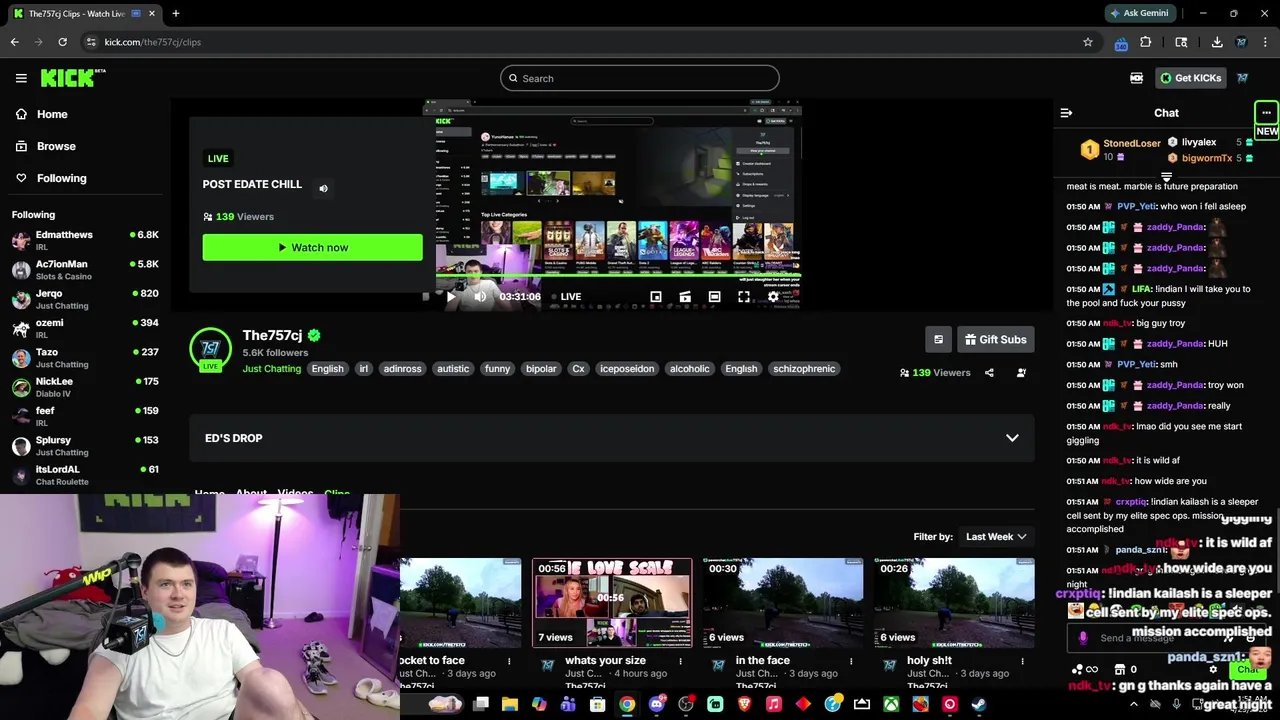This screenshot has width=1280, height=720.
Task: Open The757cj channel avatar
Action: pyautogui.click(x=210, y=349)
